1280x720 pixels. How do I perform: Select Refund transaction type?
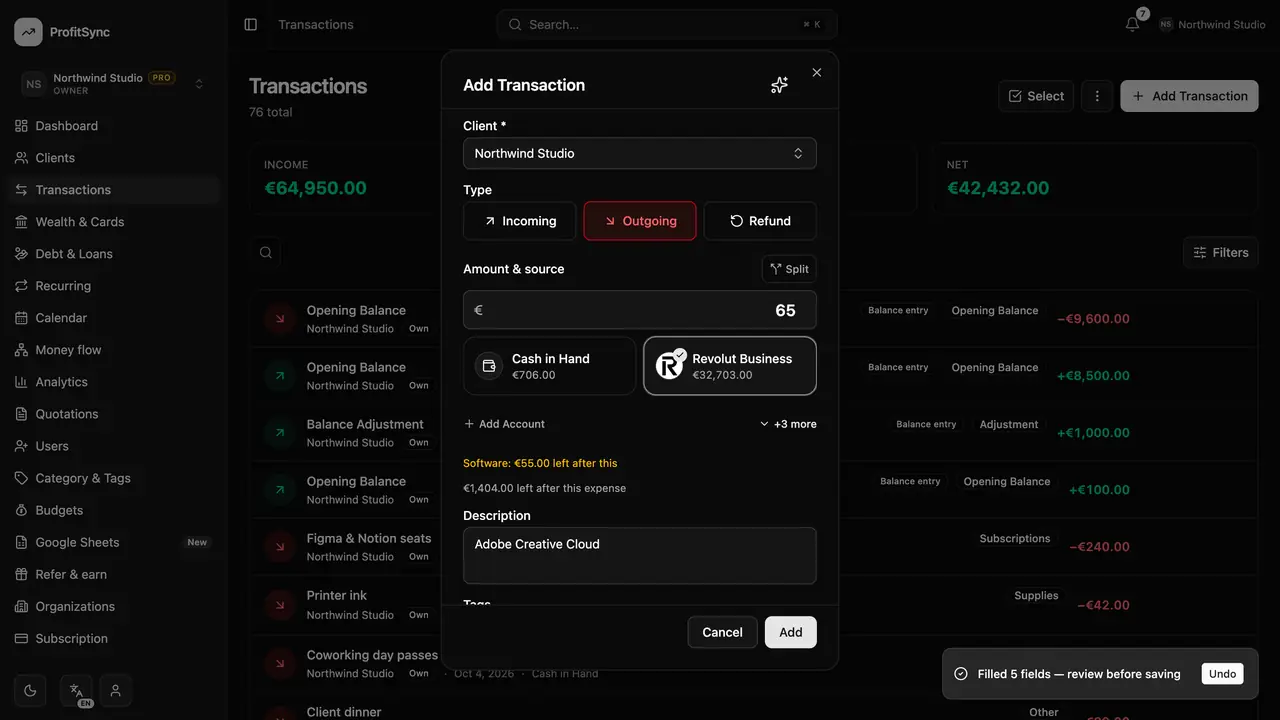pos(760,221)
